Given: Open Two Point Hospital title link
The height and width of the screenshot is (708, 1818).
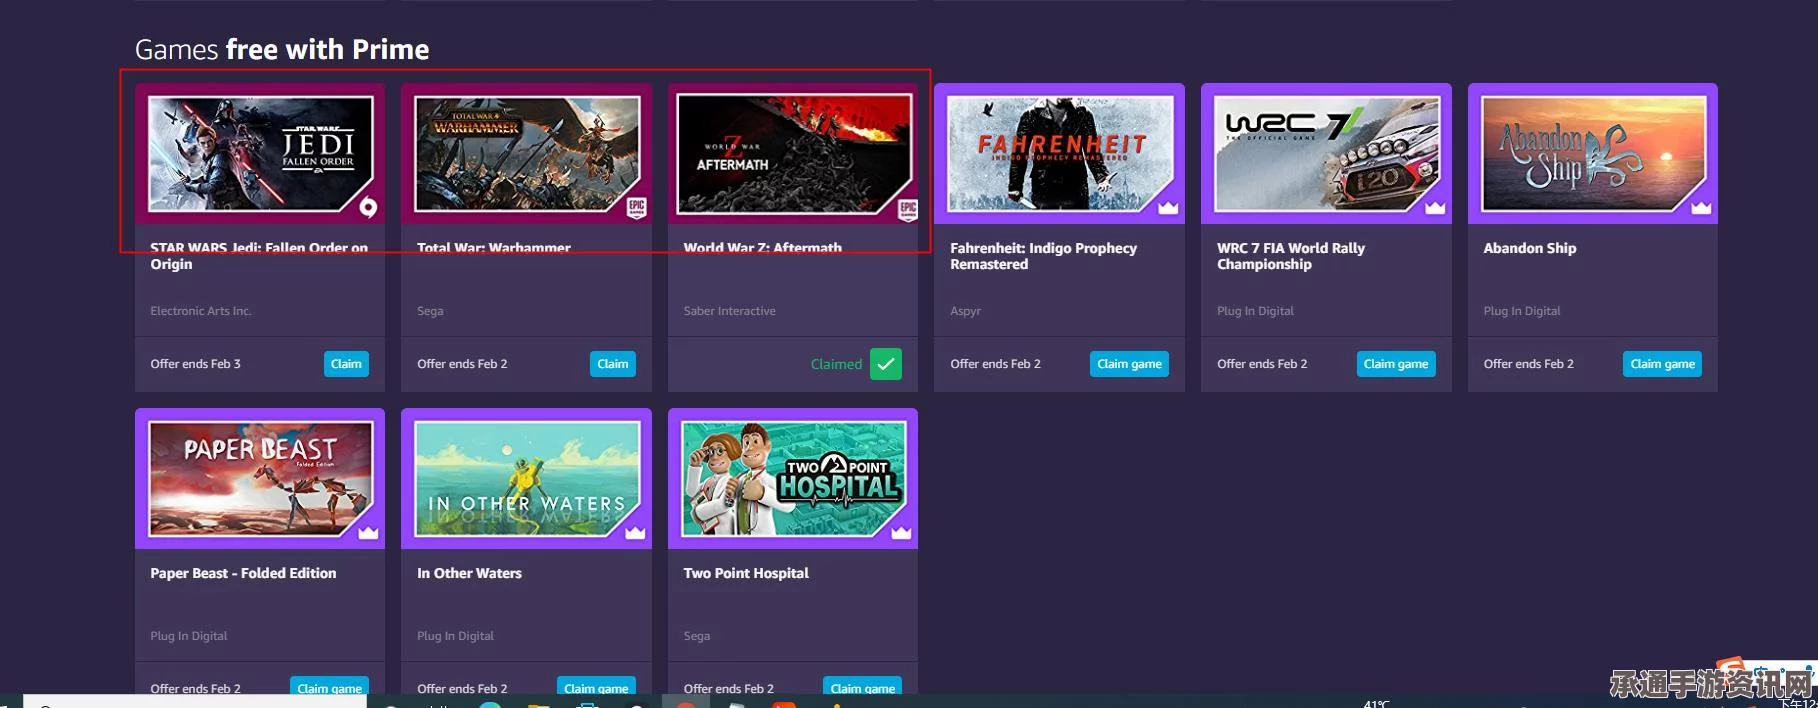Looking at the screenshot, I should 746,573.
